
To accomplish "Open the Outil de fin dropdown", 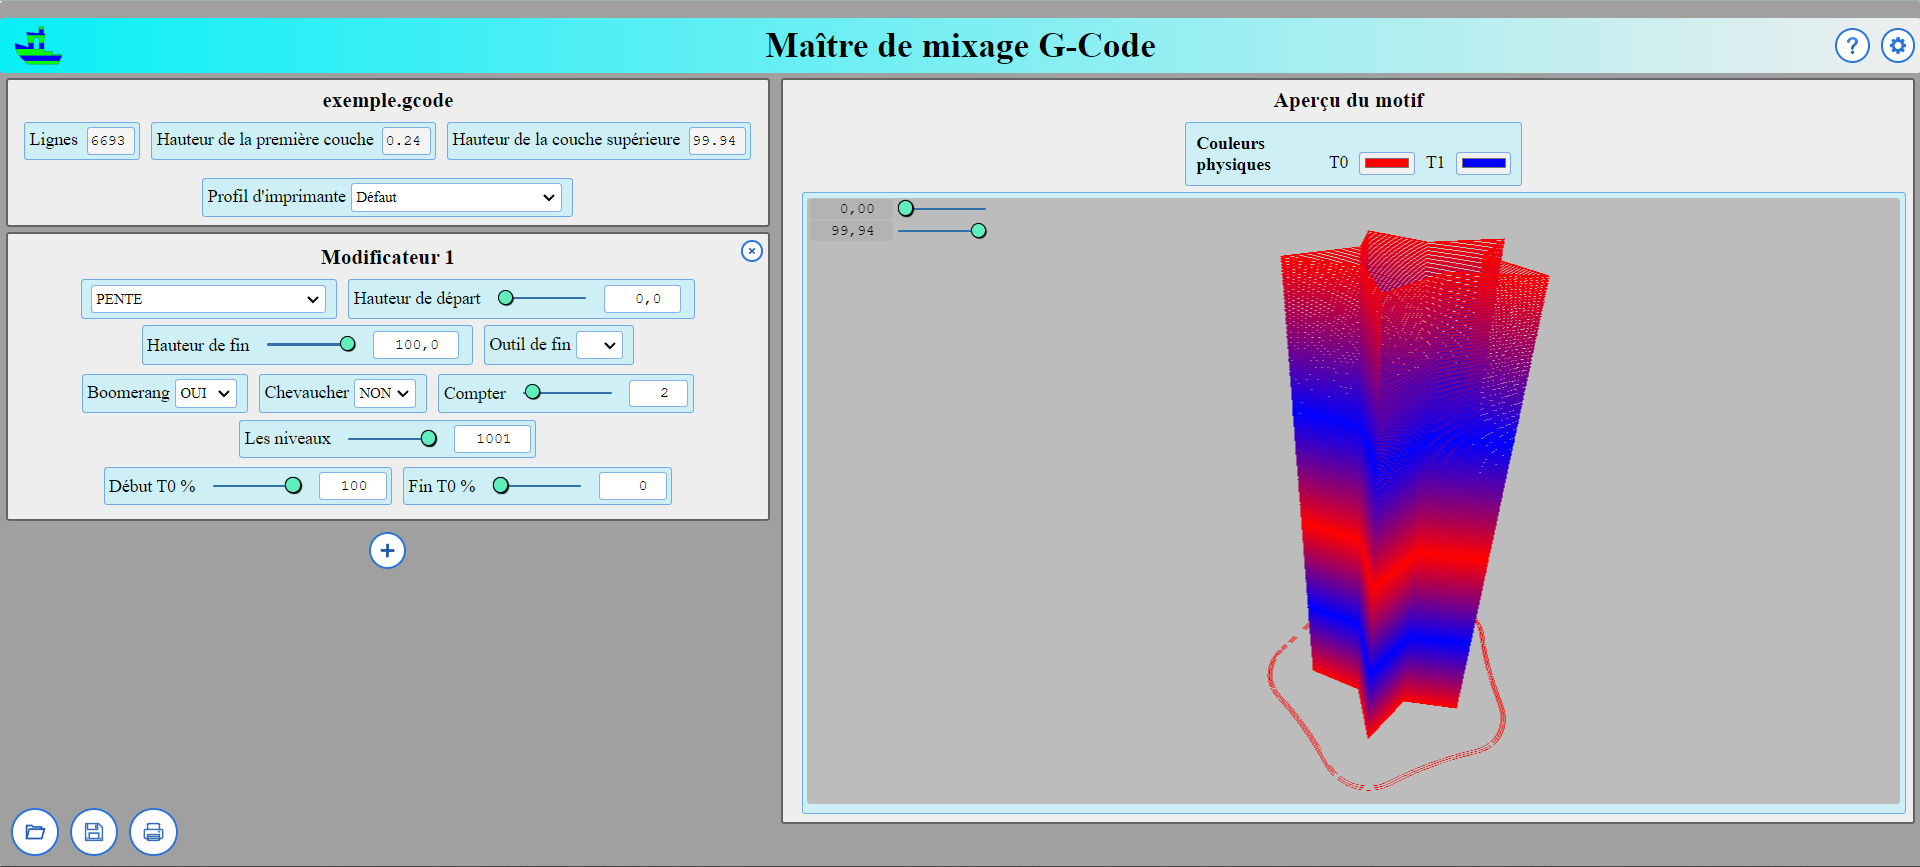I will [x=599, y=345].
